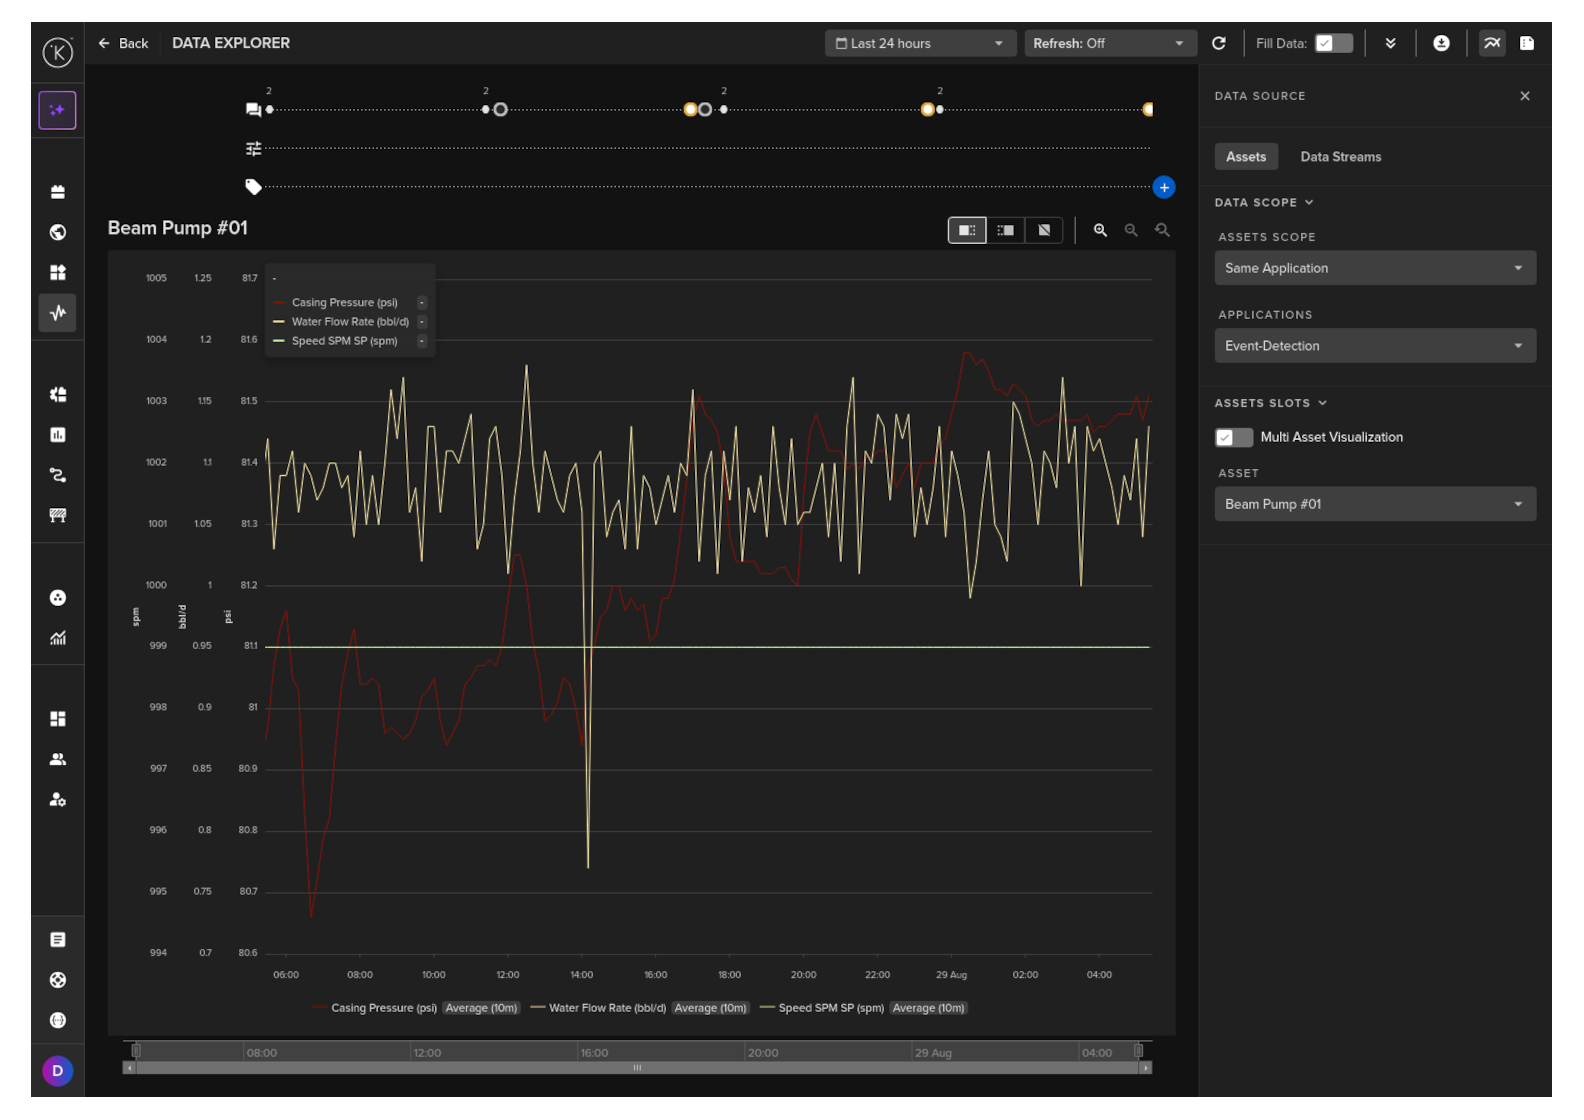Click Casing Pressure (psi) in floating legend

tap(345, 303)
